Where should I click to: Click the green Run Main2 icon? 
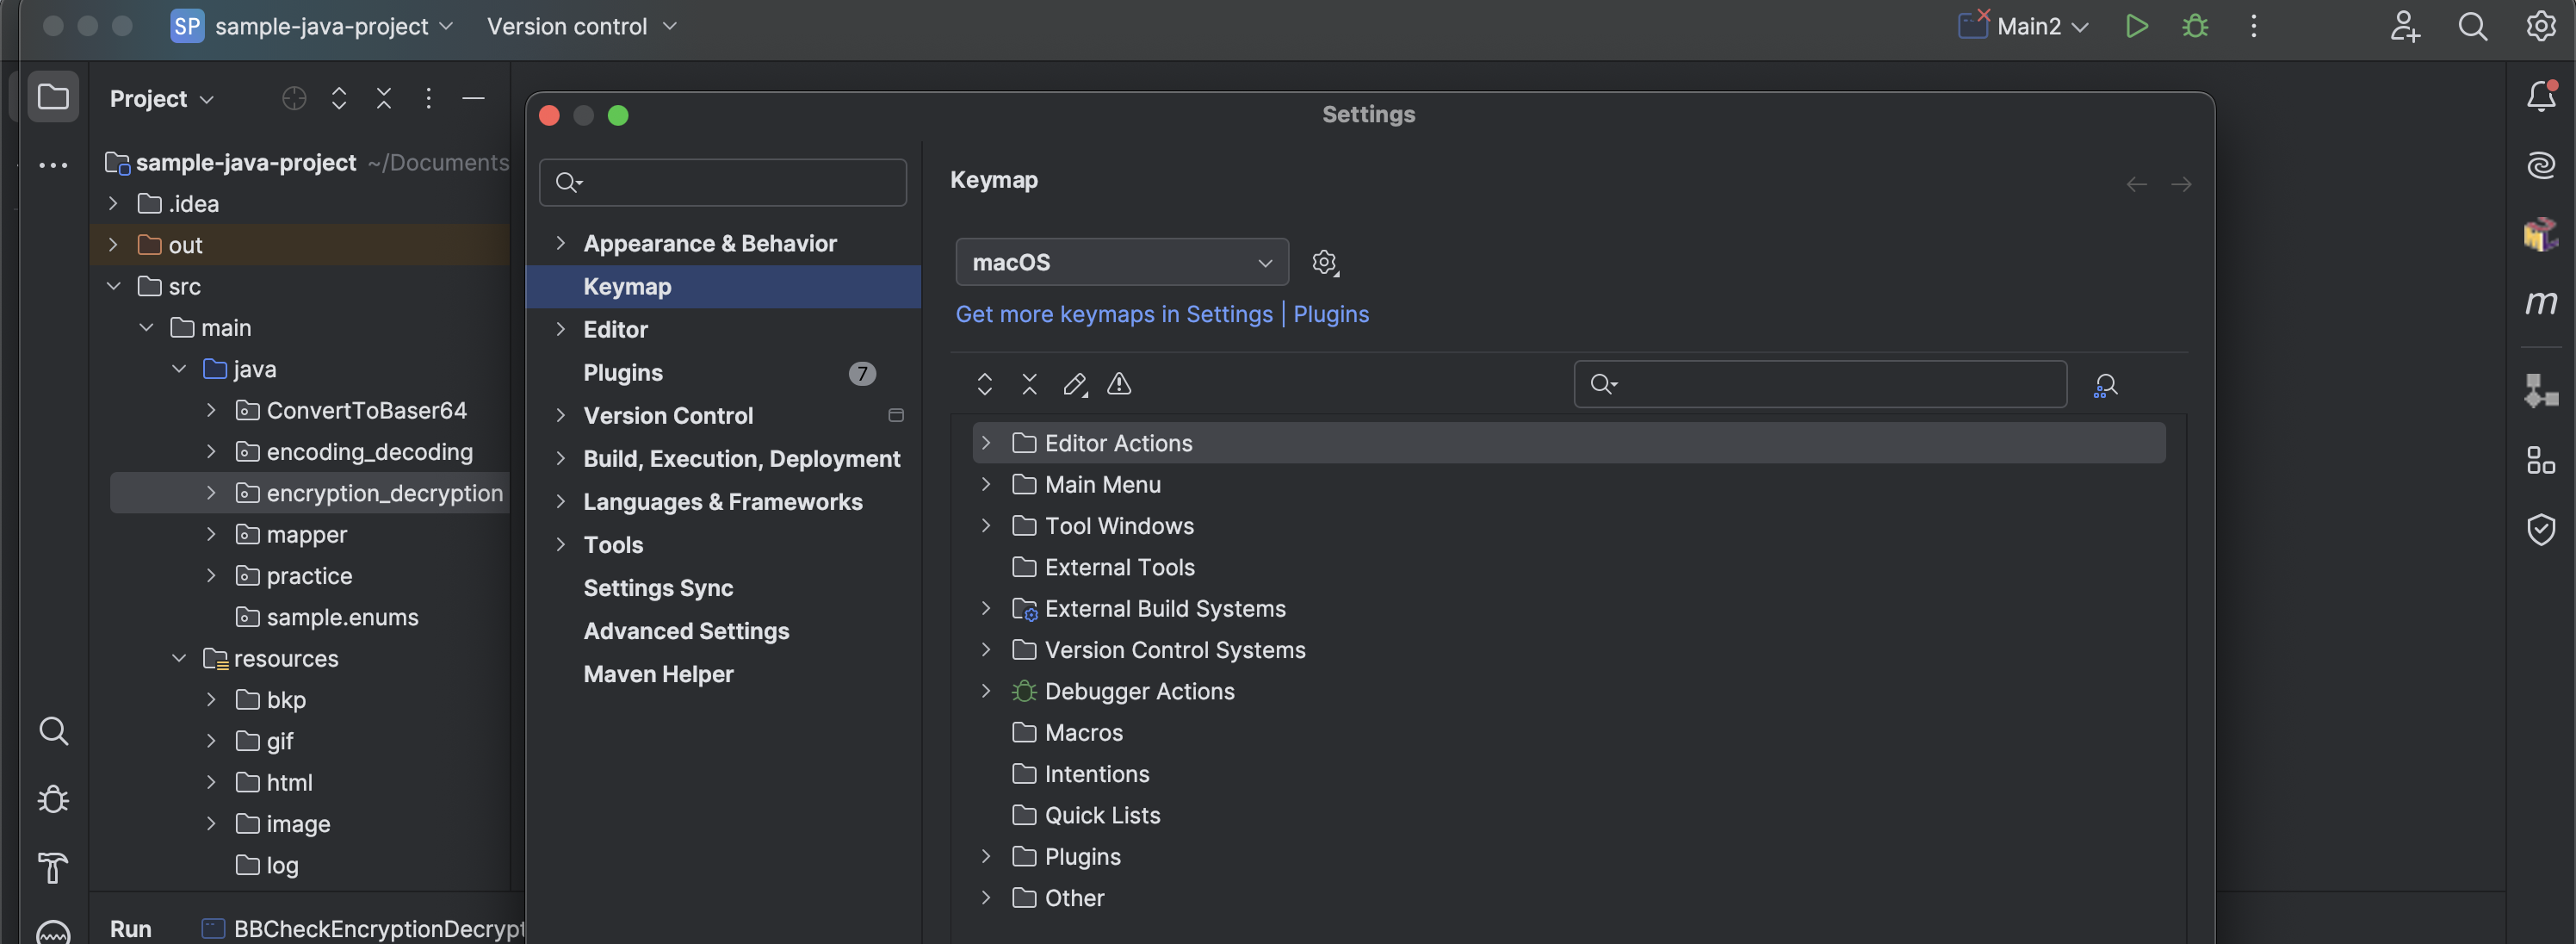click(x=2136, y=27)
